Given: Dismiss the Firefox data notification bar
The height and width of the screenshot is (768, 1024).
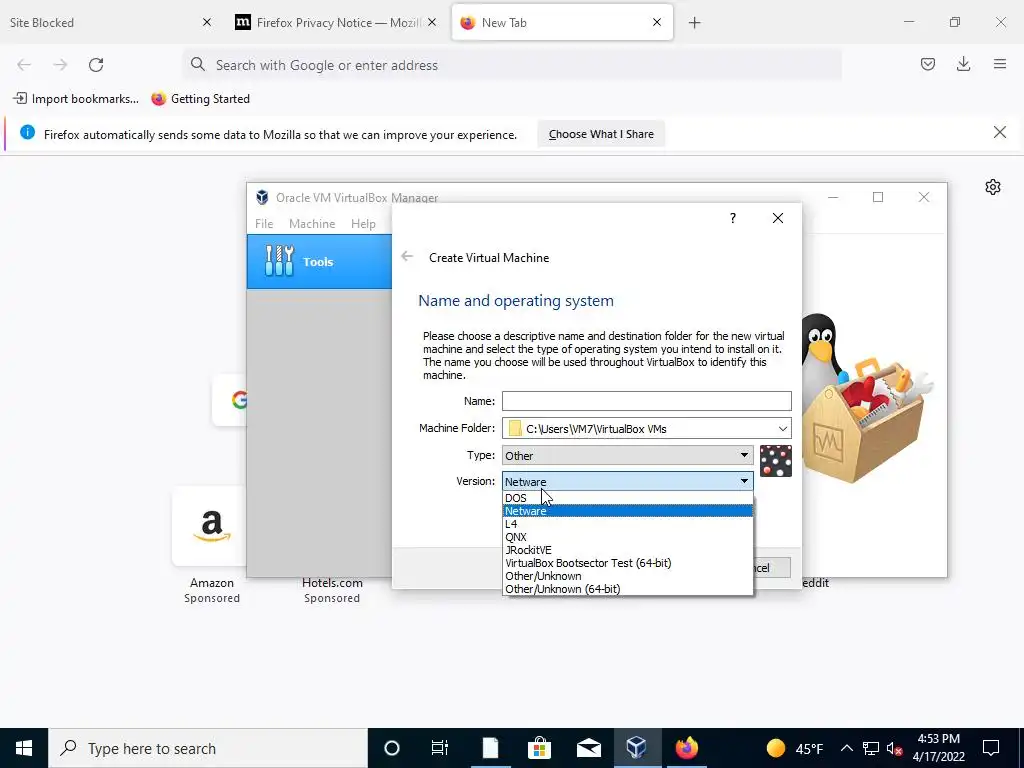Looking at the screenshot, I should 1000,133.
